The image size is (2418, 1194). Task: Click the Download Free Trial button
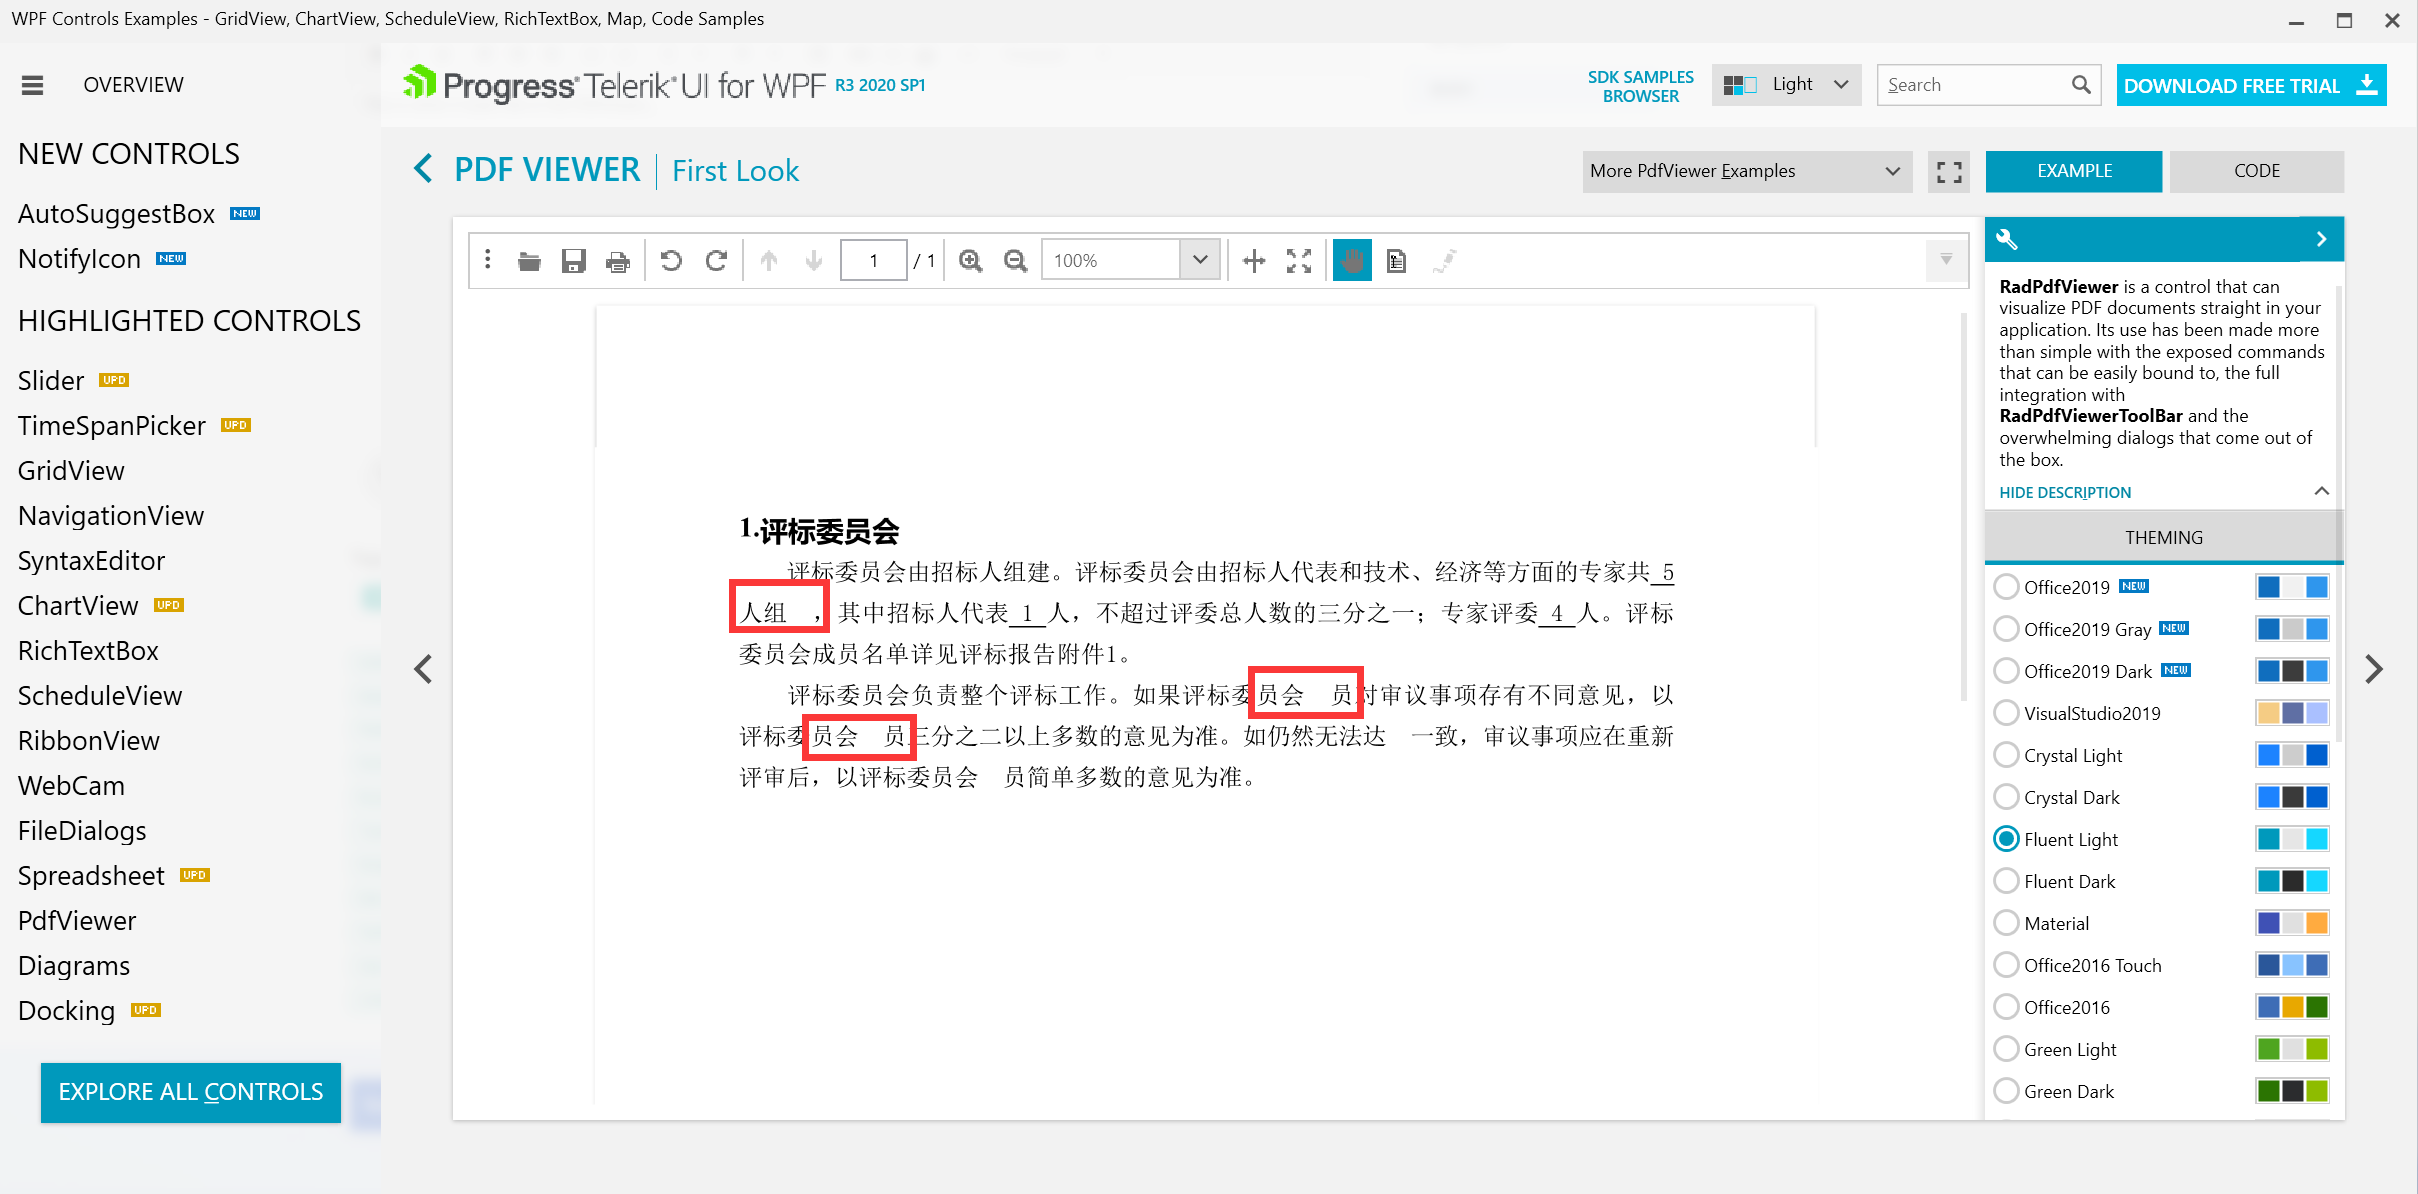point(2250,85)
